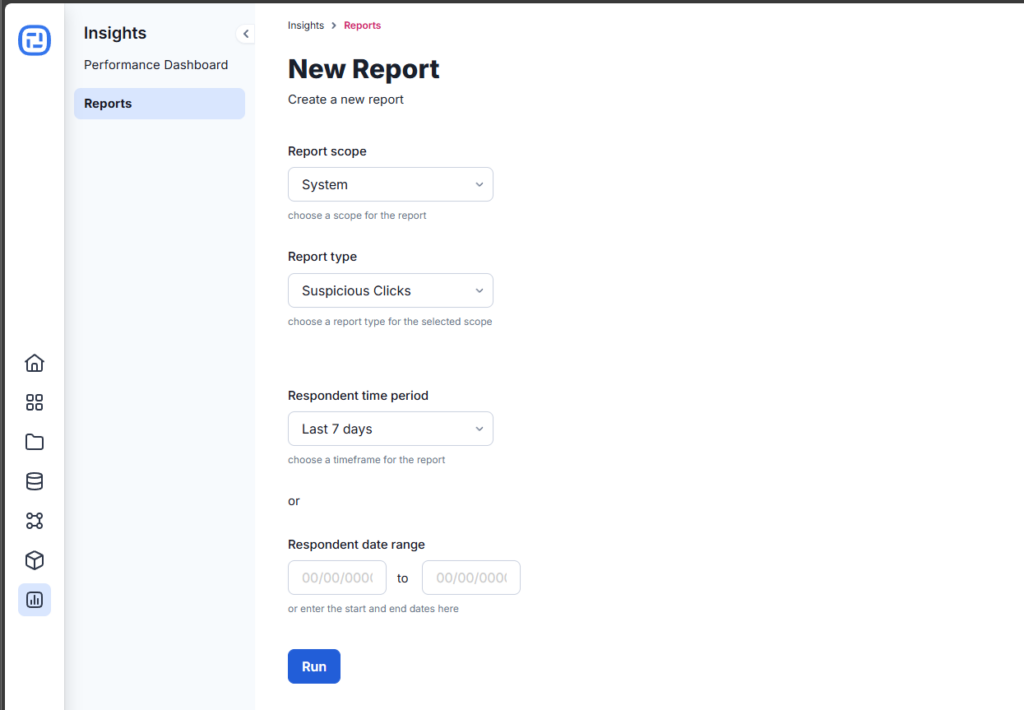Image resolution: width=1024 pixels, height=710 pixels.
Task: Focus the start date input field
Action: (337, 578)
